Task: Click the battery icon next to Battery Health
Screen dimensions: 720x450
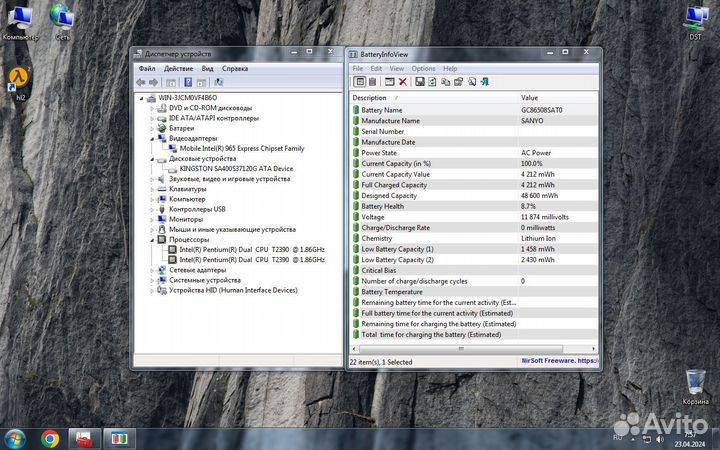Action: [356, 206]
